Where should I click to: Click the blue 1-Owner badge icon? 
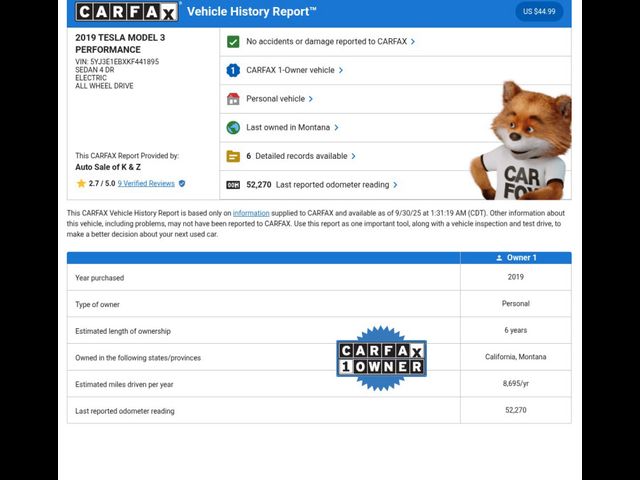click(x=233, y=70)
